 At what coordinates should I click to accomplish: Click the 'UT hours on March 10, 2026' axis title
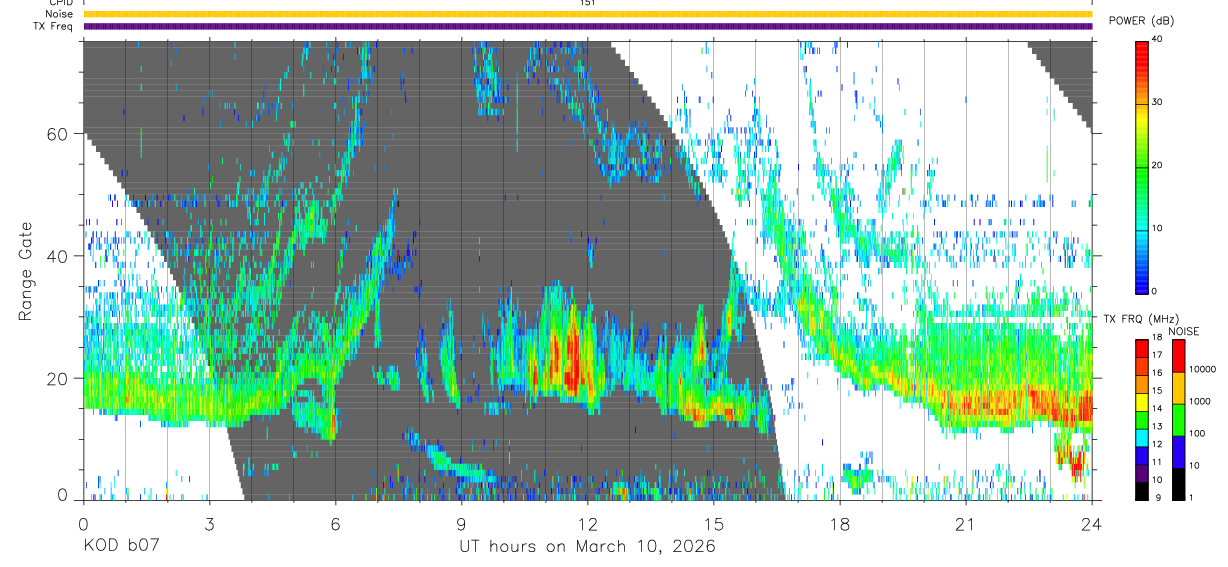(587, 547)
